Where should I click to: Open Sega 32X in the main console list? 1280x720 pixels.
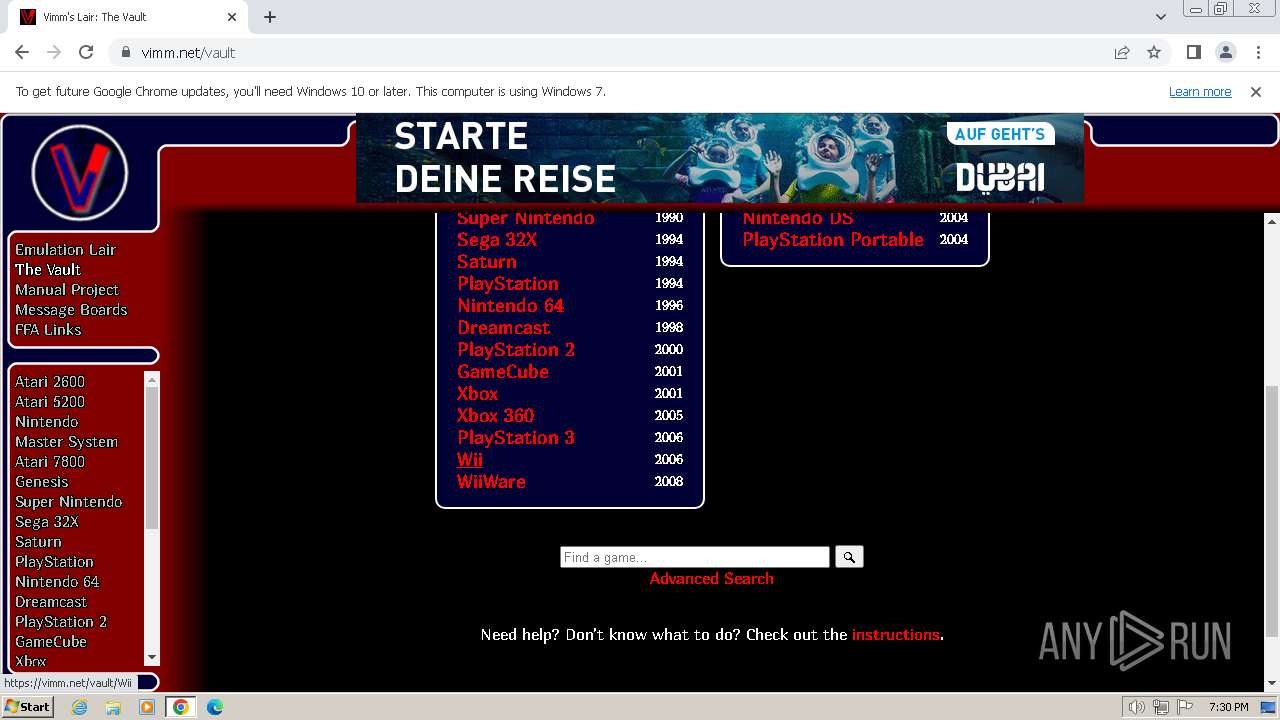497,239
